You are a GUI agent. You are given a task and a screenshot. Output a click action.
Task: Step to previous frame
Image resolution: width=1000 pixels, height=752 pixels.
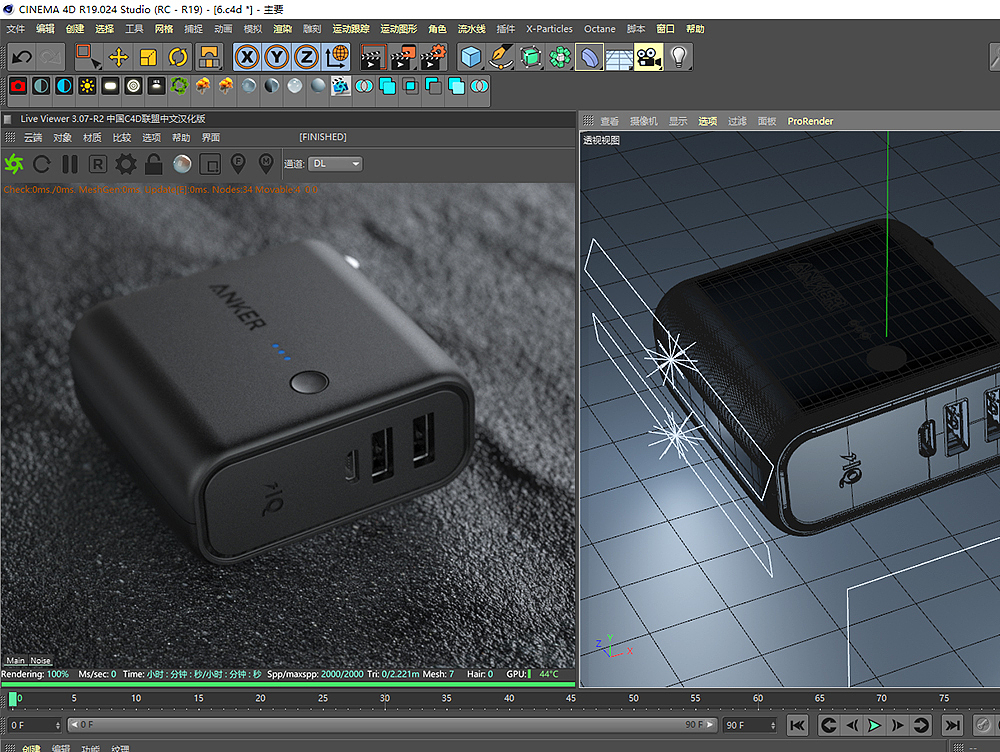pos(851,725)
